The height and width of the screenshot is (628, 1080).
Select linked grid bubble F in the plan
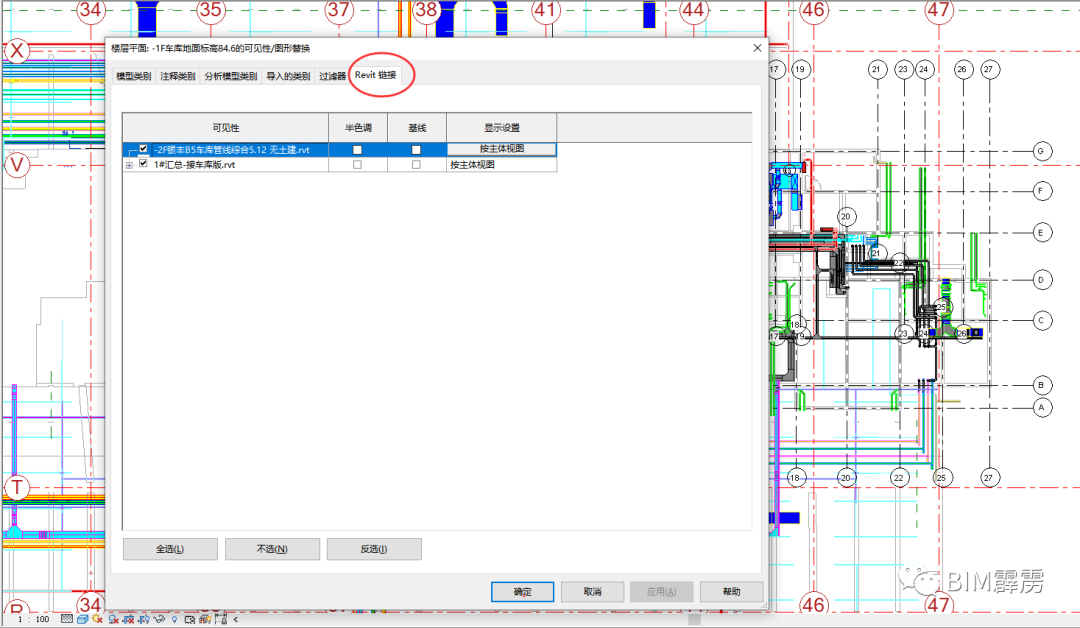(1041, 191)
